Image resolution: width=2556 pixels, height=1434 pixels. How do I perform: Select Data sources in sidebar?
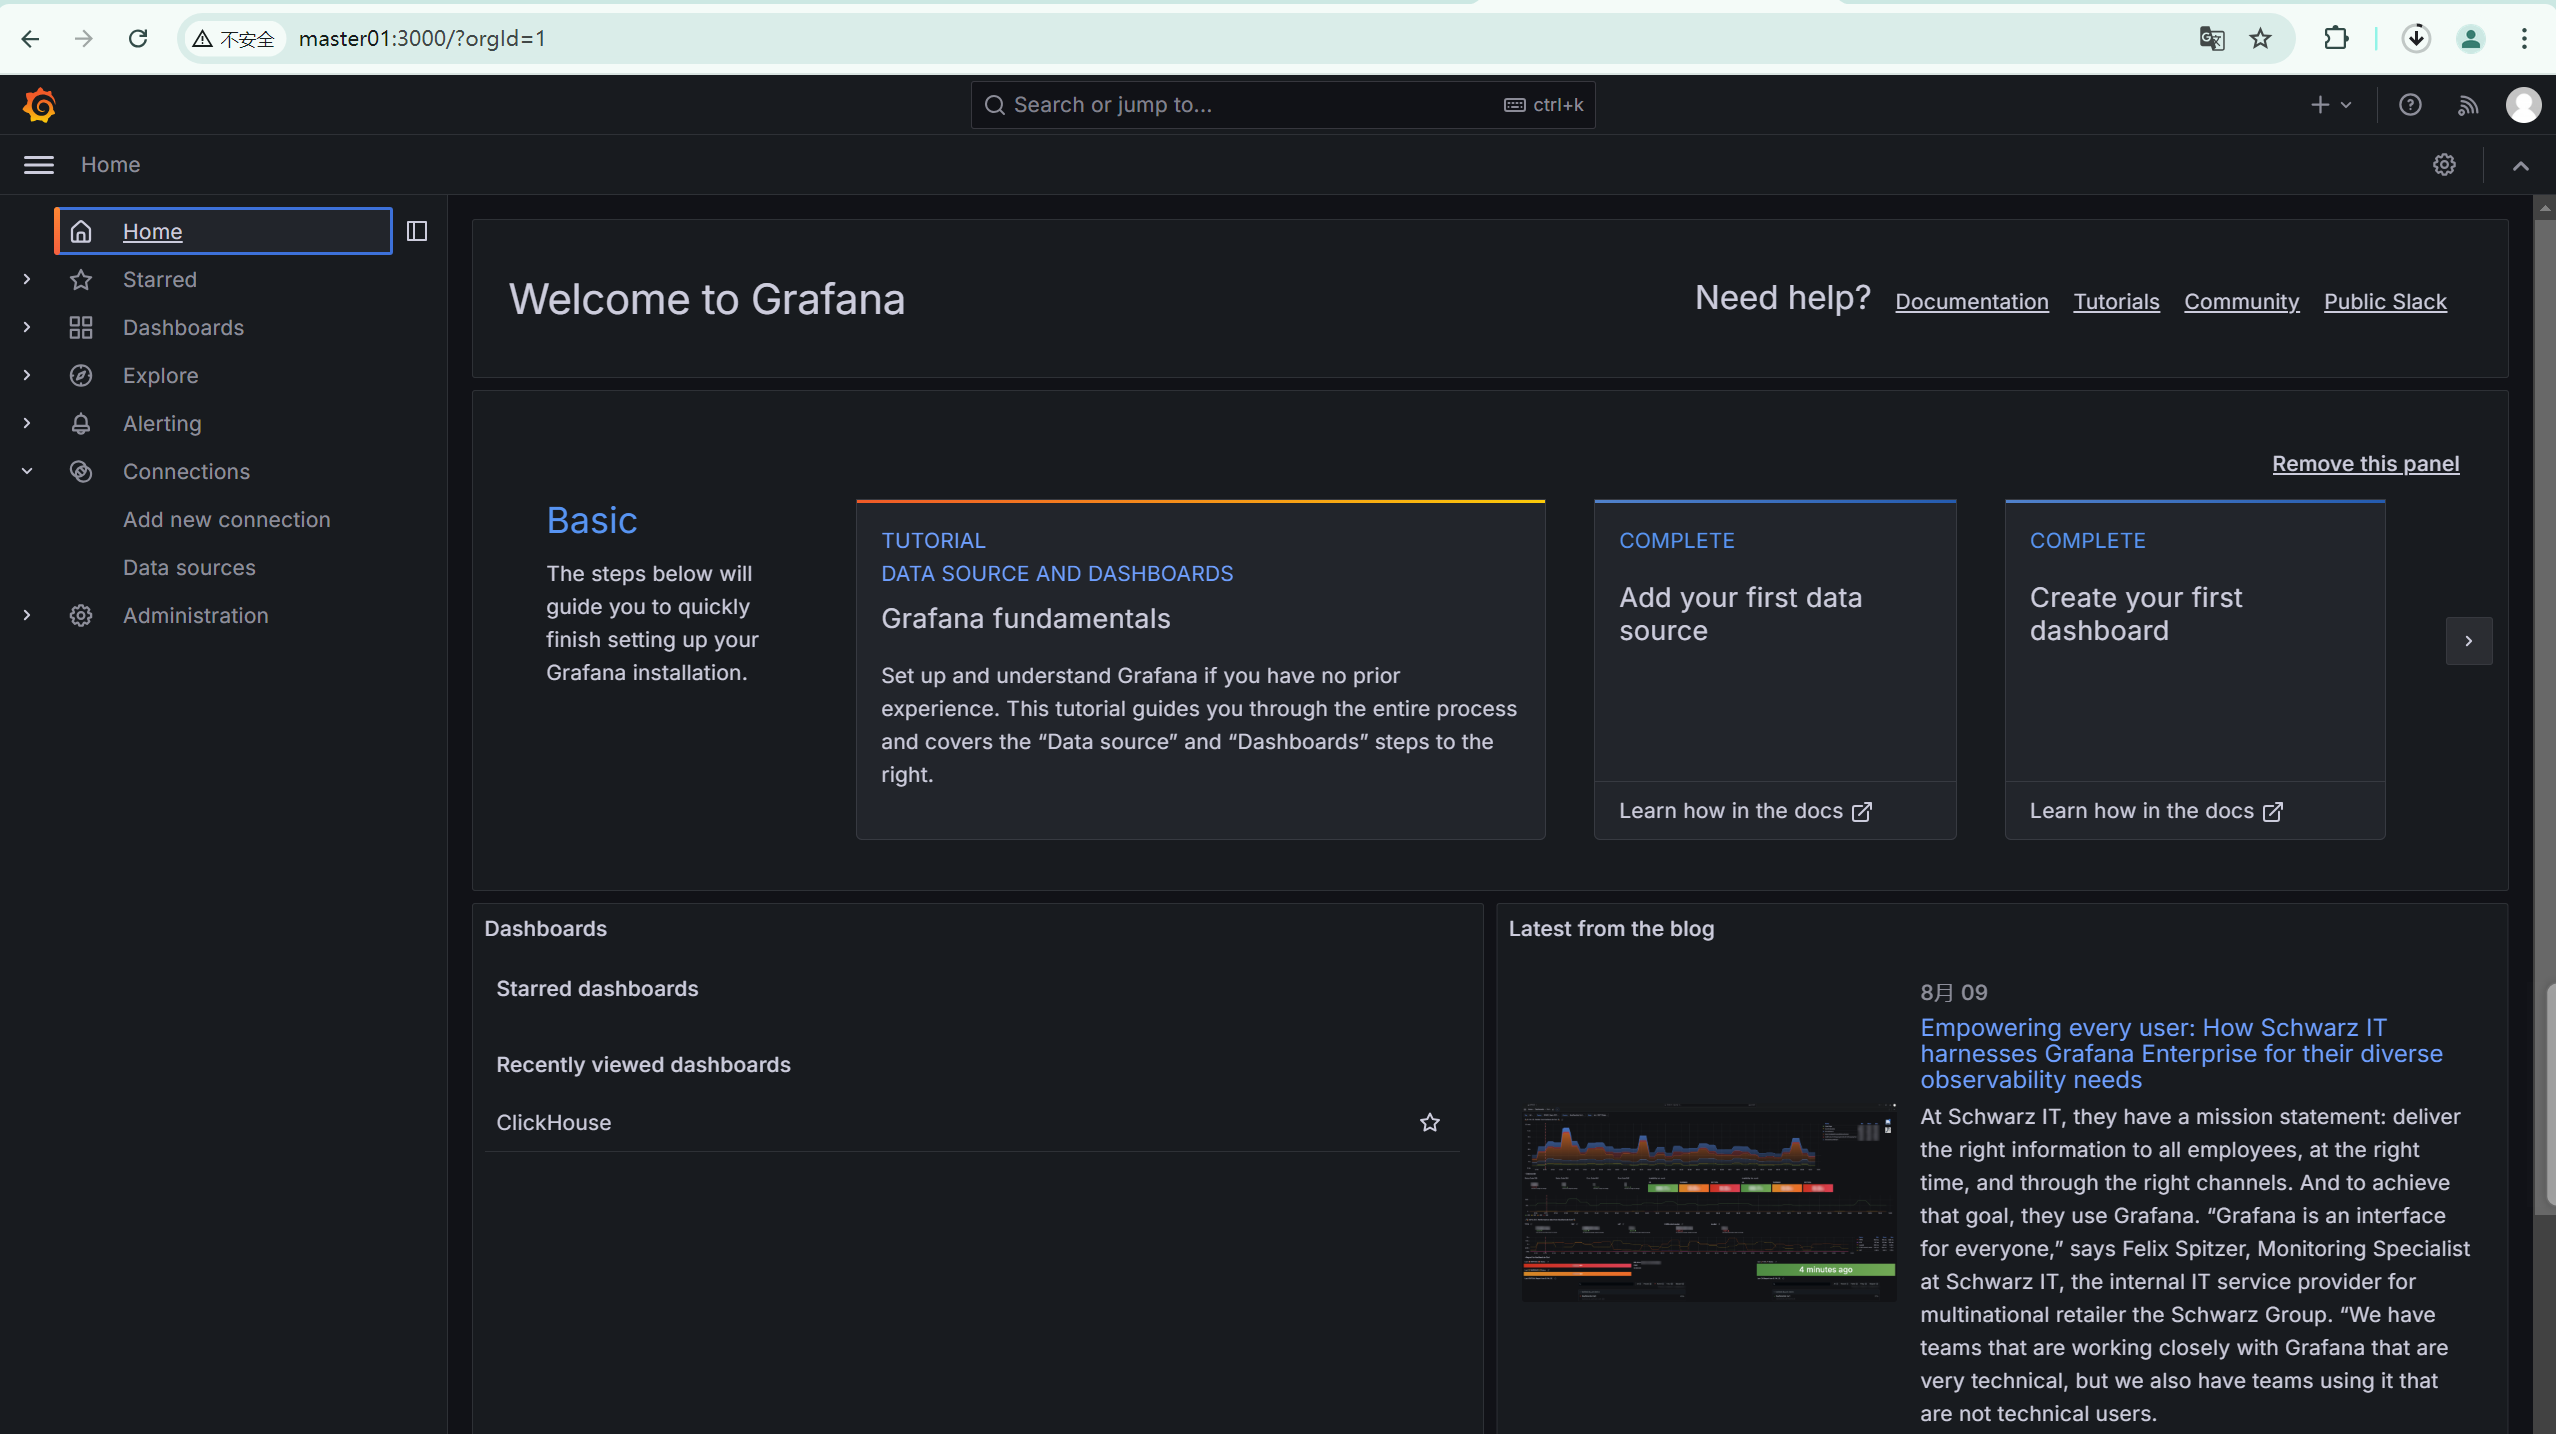pos(189,567)
